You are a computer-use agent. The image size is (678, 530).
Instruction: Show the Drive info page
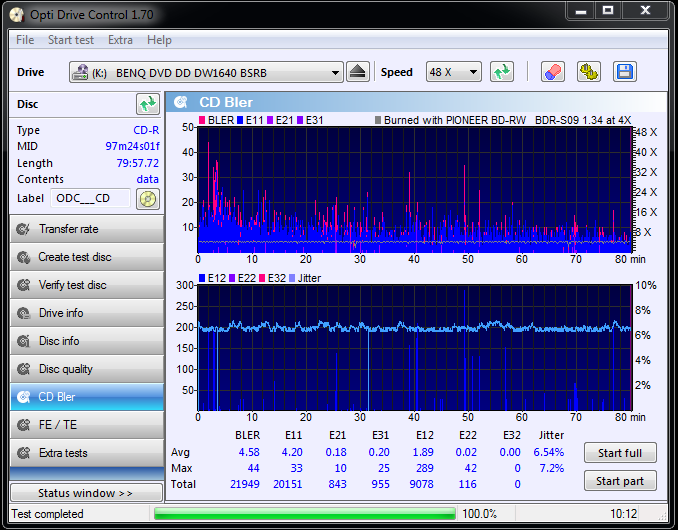(x=87, y=313)
